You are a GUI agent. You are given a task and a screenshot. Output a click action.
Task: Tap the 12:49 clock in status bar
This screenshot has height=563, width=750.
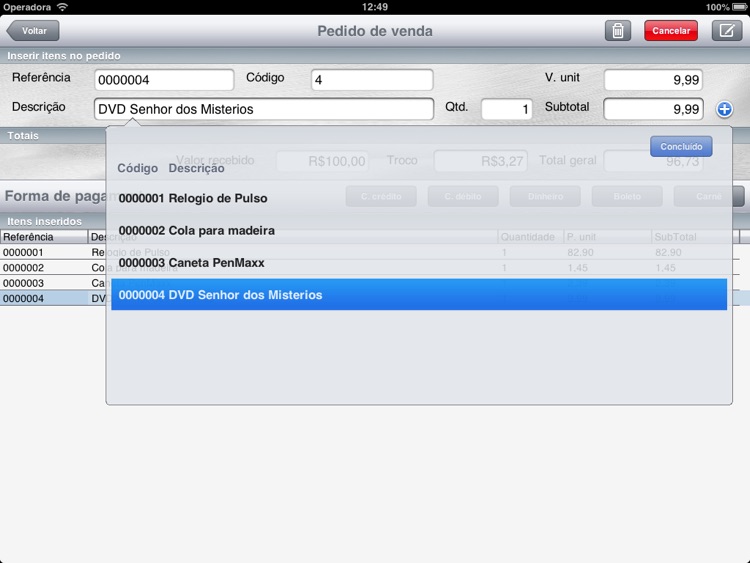click(375, 7)
